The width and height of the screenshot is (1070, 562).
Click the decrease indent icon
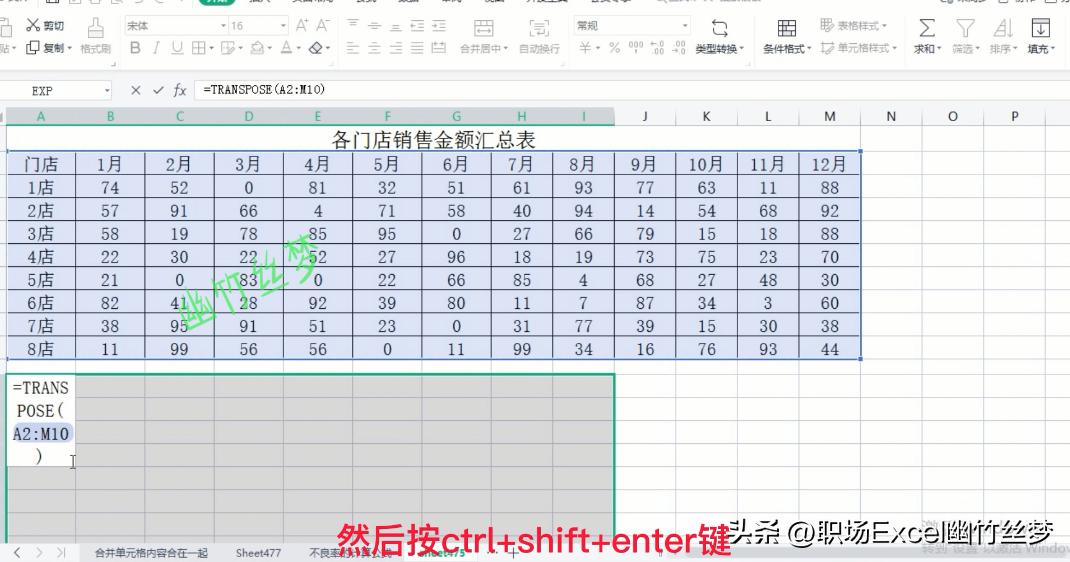point(418,26)
